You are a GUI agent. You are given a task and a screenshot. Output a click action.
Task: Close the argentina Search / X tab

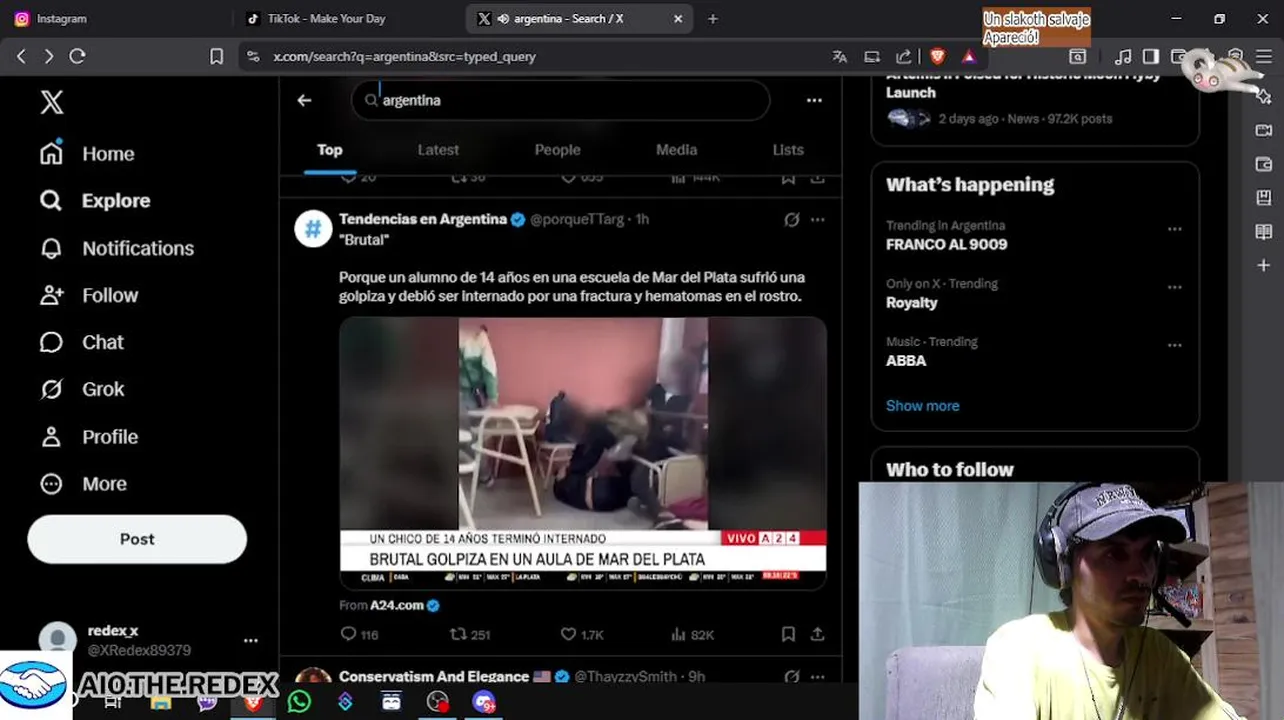[678, 18]
